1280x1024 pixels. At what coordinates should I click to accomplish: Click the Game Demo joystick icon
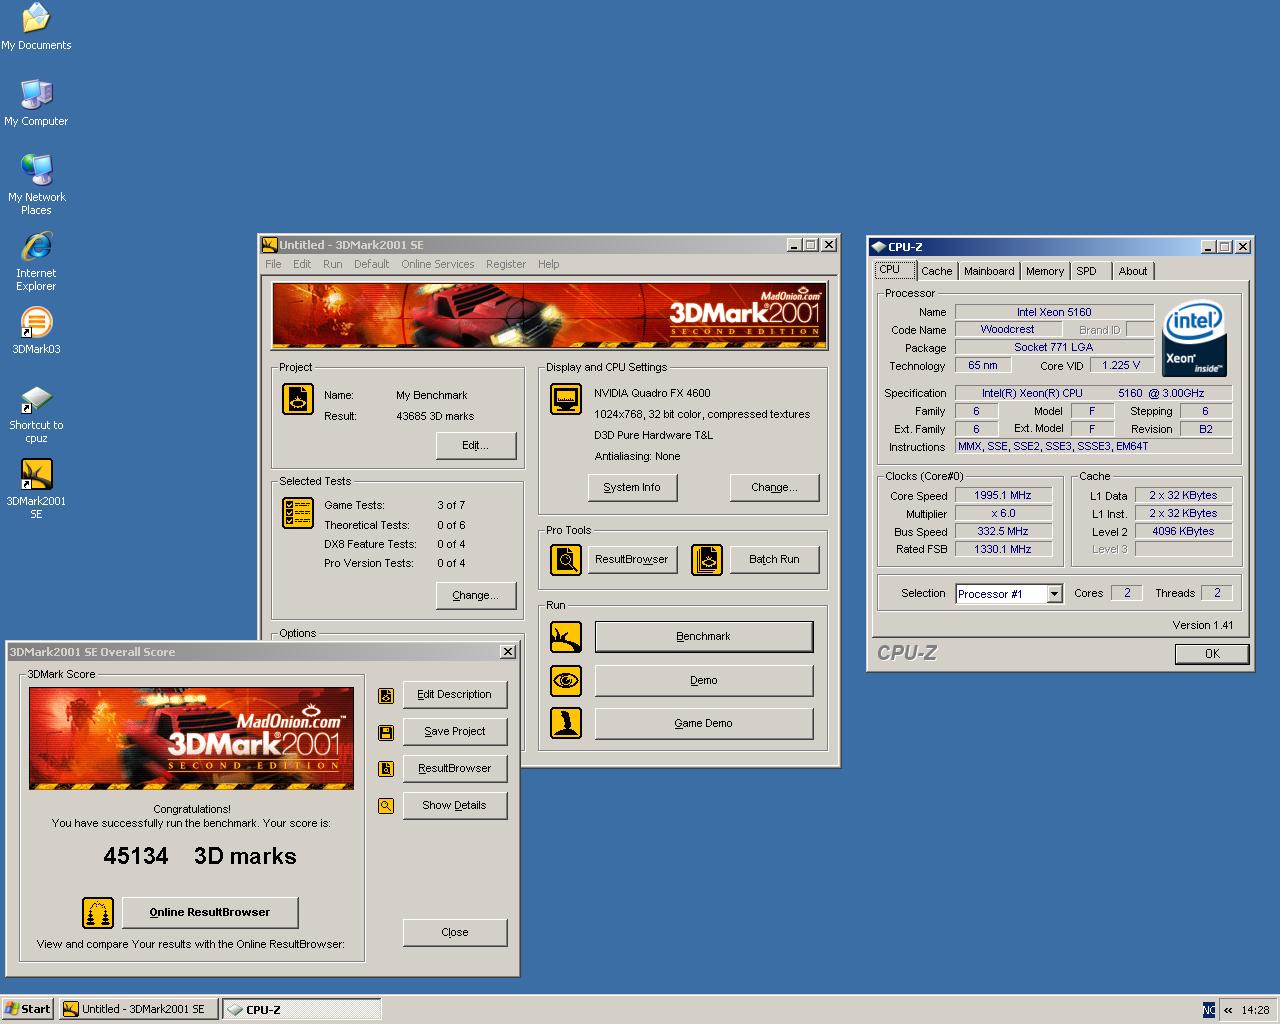566,723
